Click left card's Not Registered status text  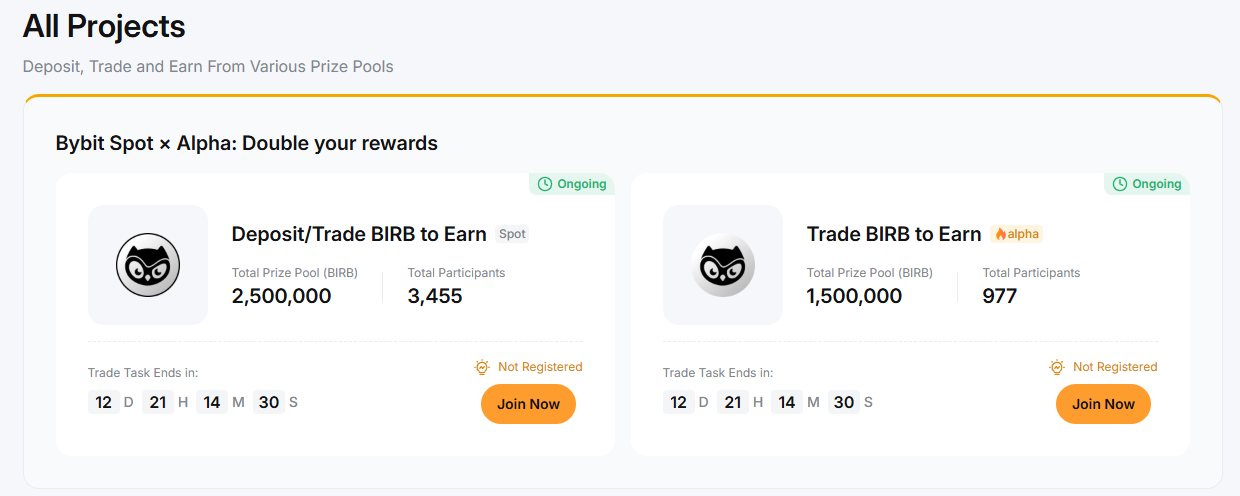pos(540,367)
